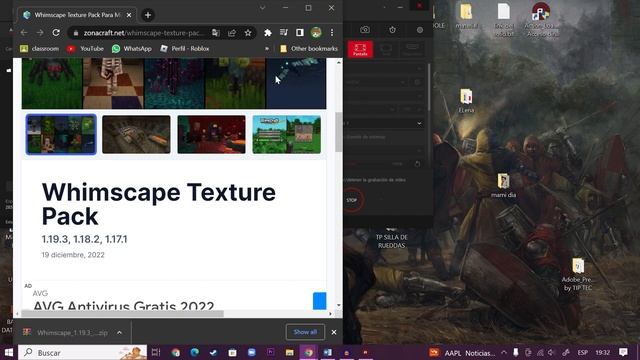Open Zoom from taskbar

pos(252,352)
